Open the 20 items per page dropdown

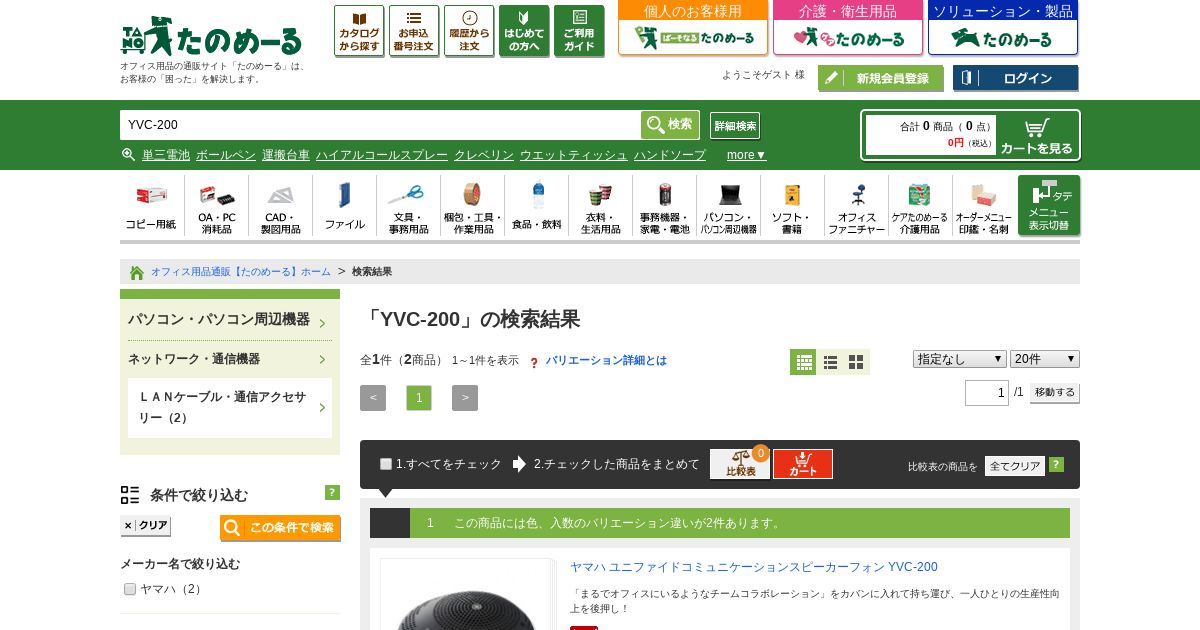coord(1045,359)
